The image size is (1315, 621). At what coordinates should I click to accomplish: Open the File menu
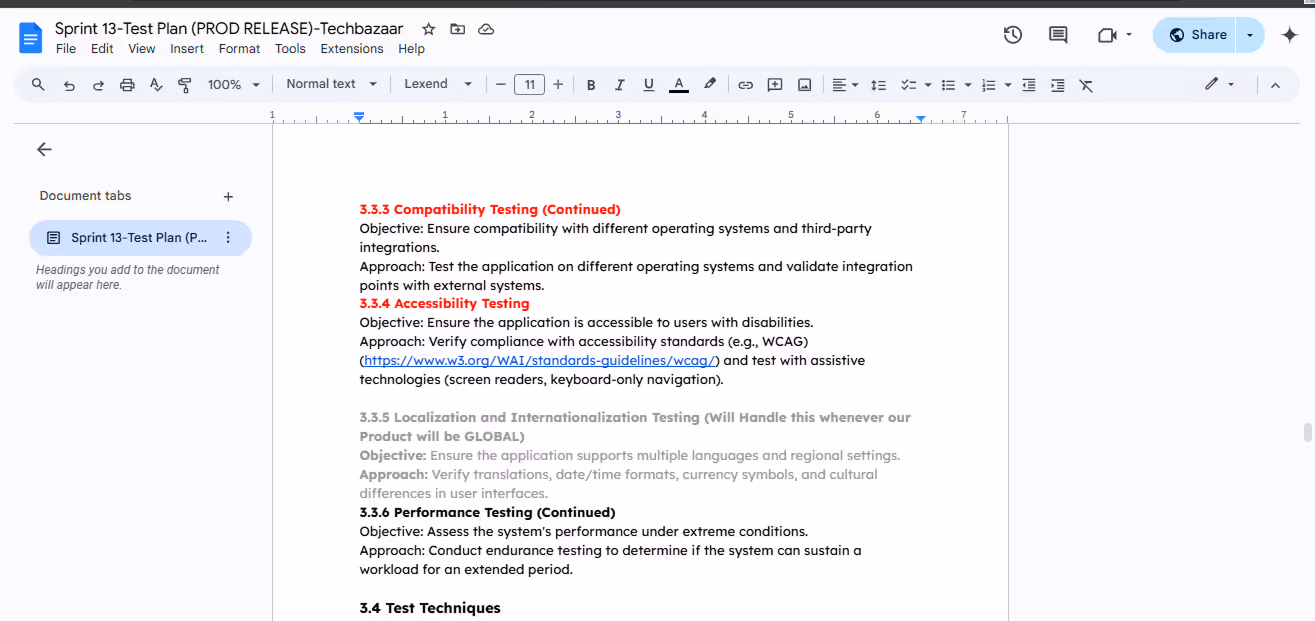coord(66,49)
